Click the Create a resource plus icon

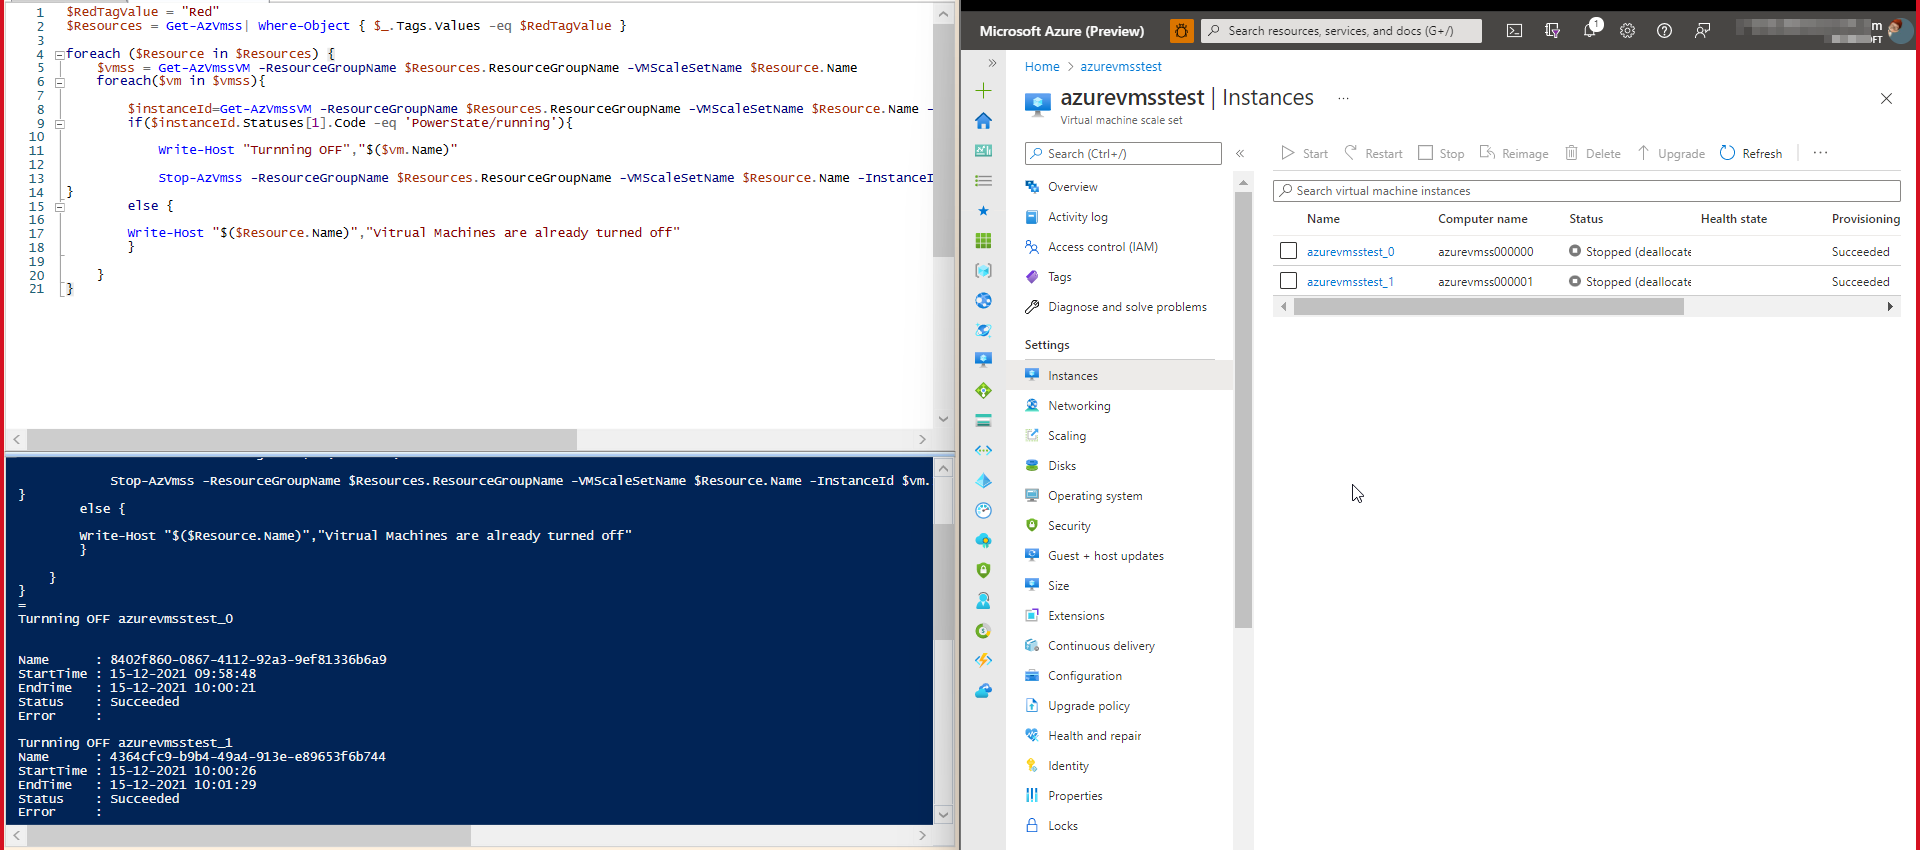(984, 91)
